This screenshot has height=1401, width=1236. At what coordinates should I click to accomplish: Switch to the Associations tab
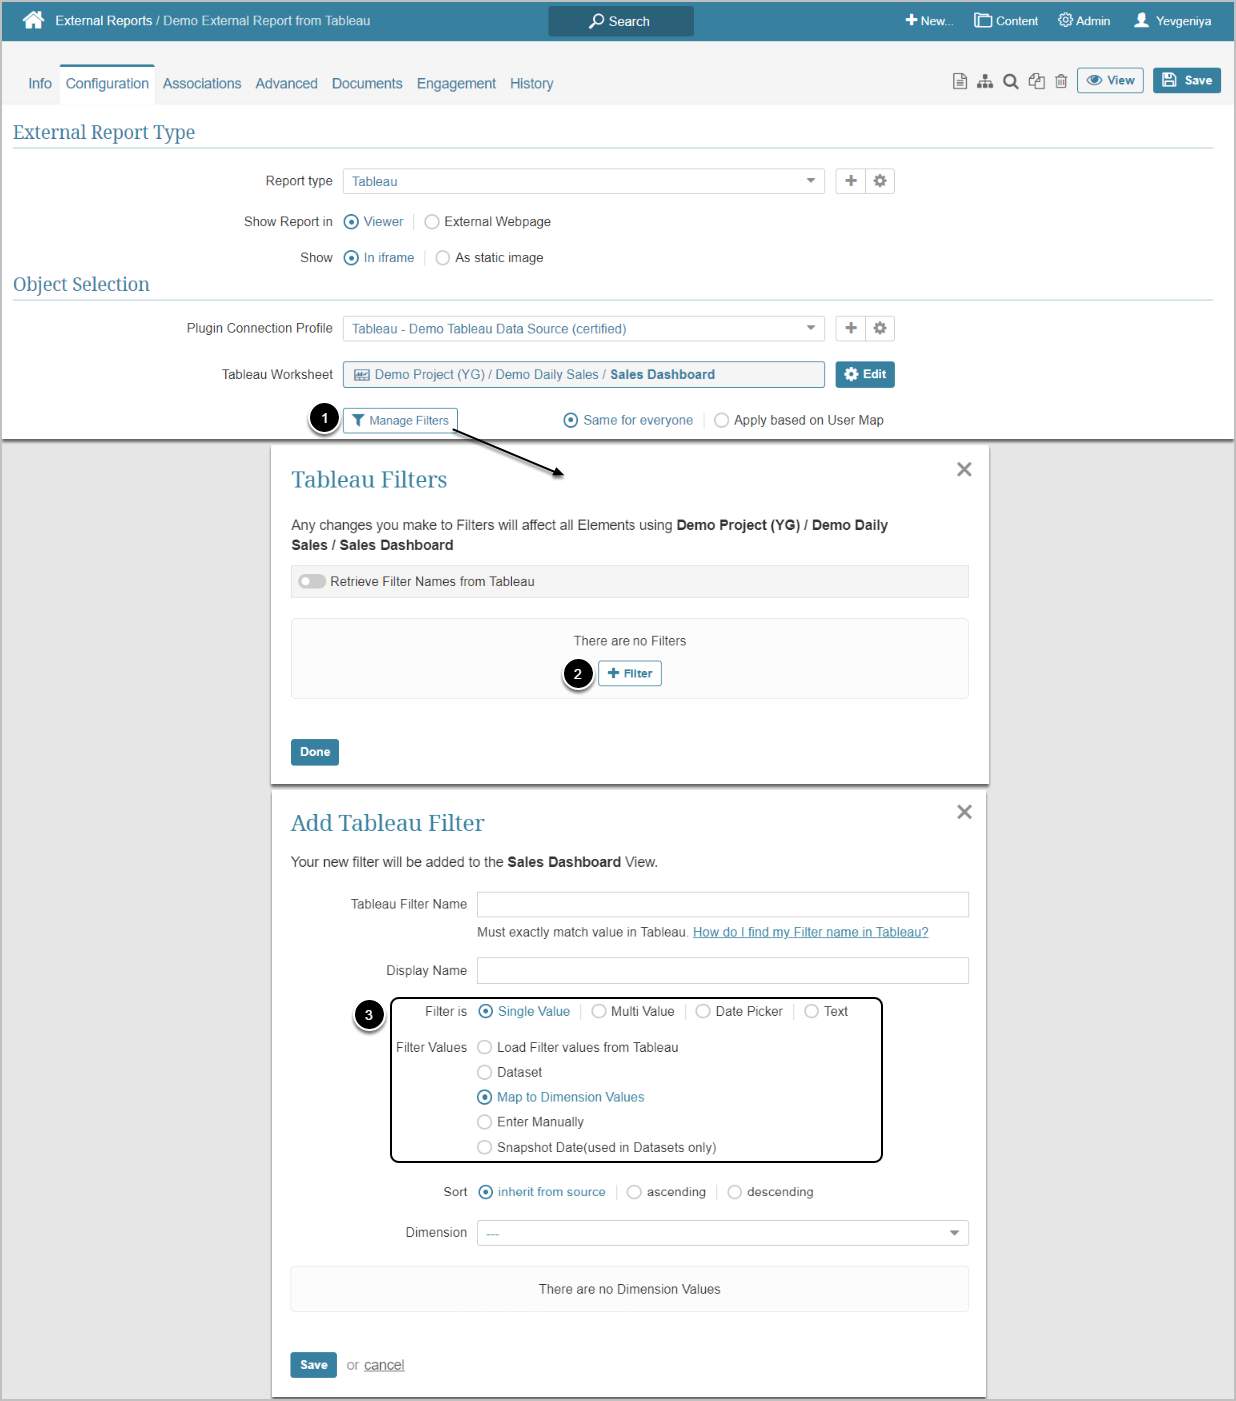202,84
